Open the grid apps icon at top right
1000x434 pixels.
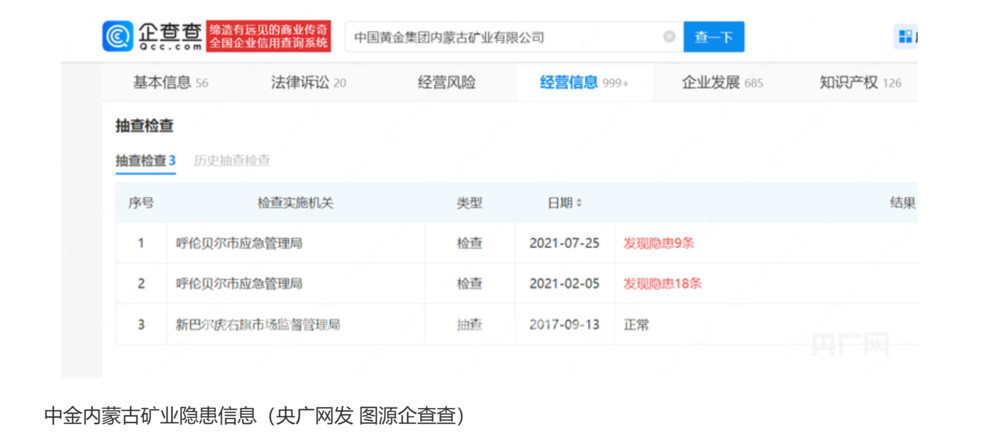pyautogui.click(x=905, y=36)
